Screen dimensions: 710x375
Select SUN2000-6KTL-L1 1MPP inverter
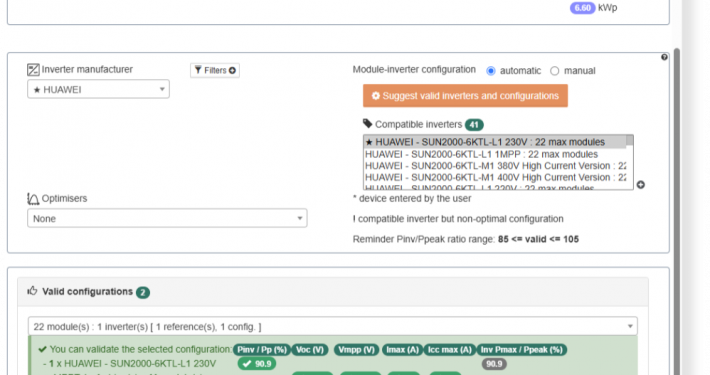point(494,154)
